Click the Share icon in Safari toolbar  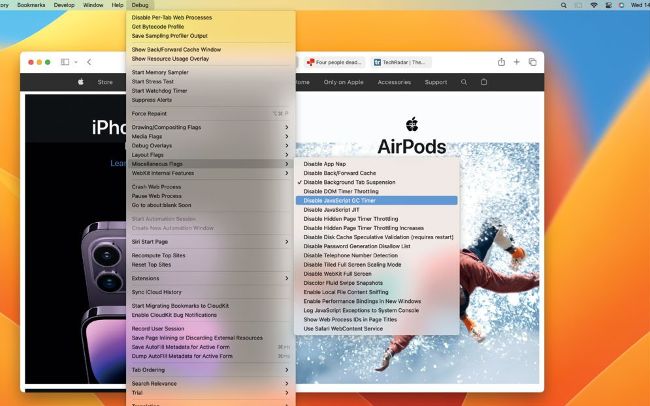(x=501, y=62)
